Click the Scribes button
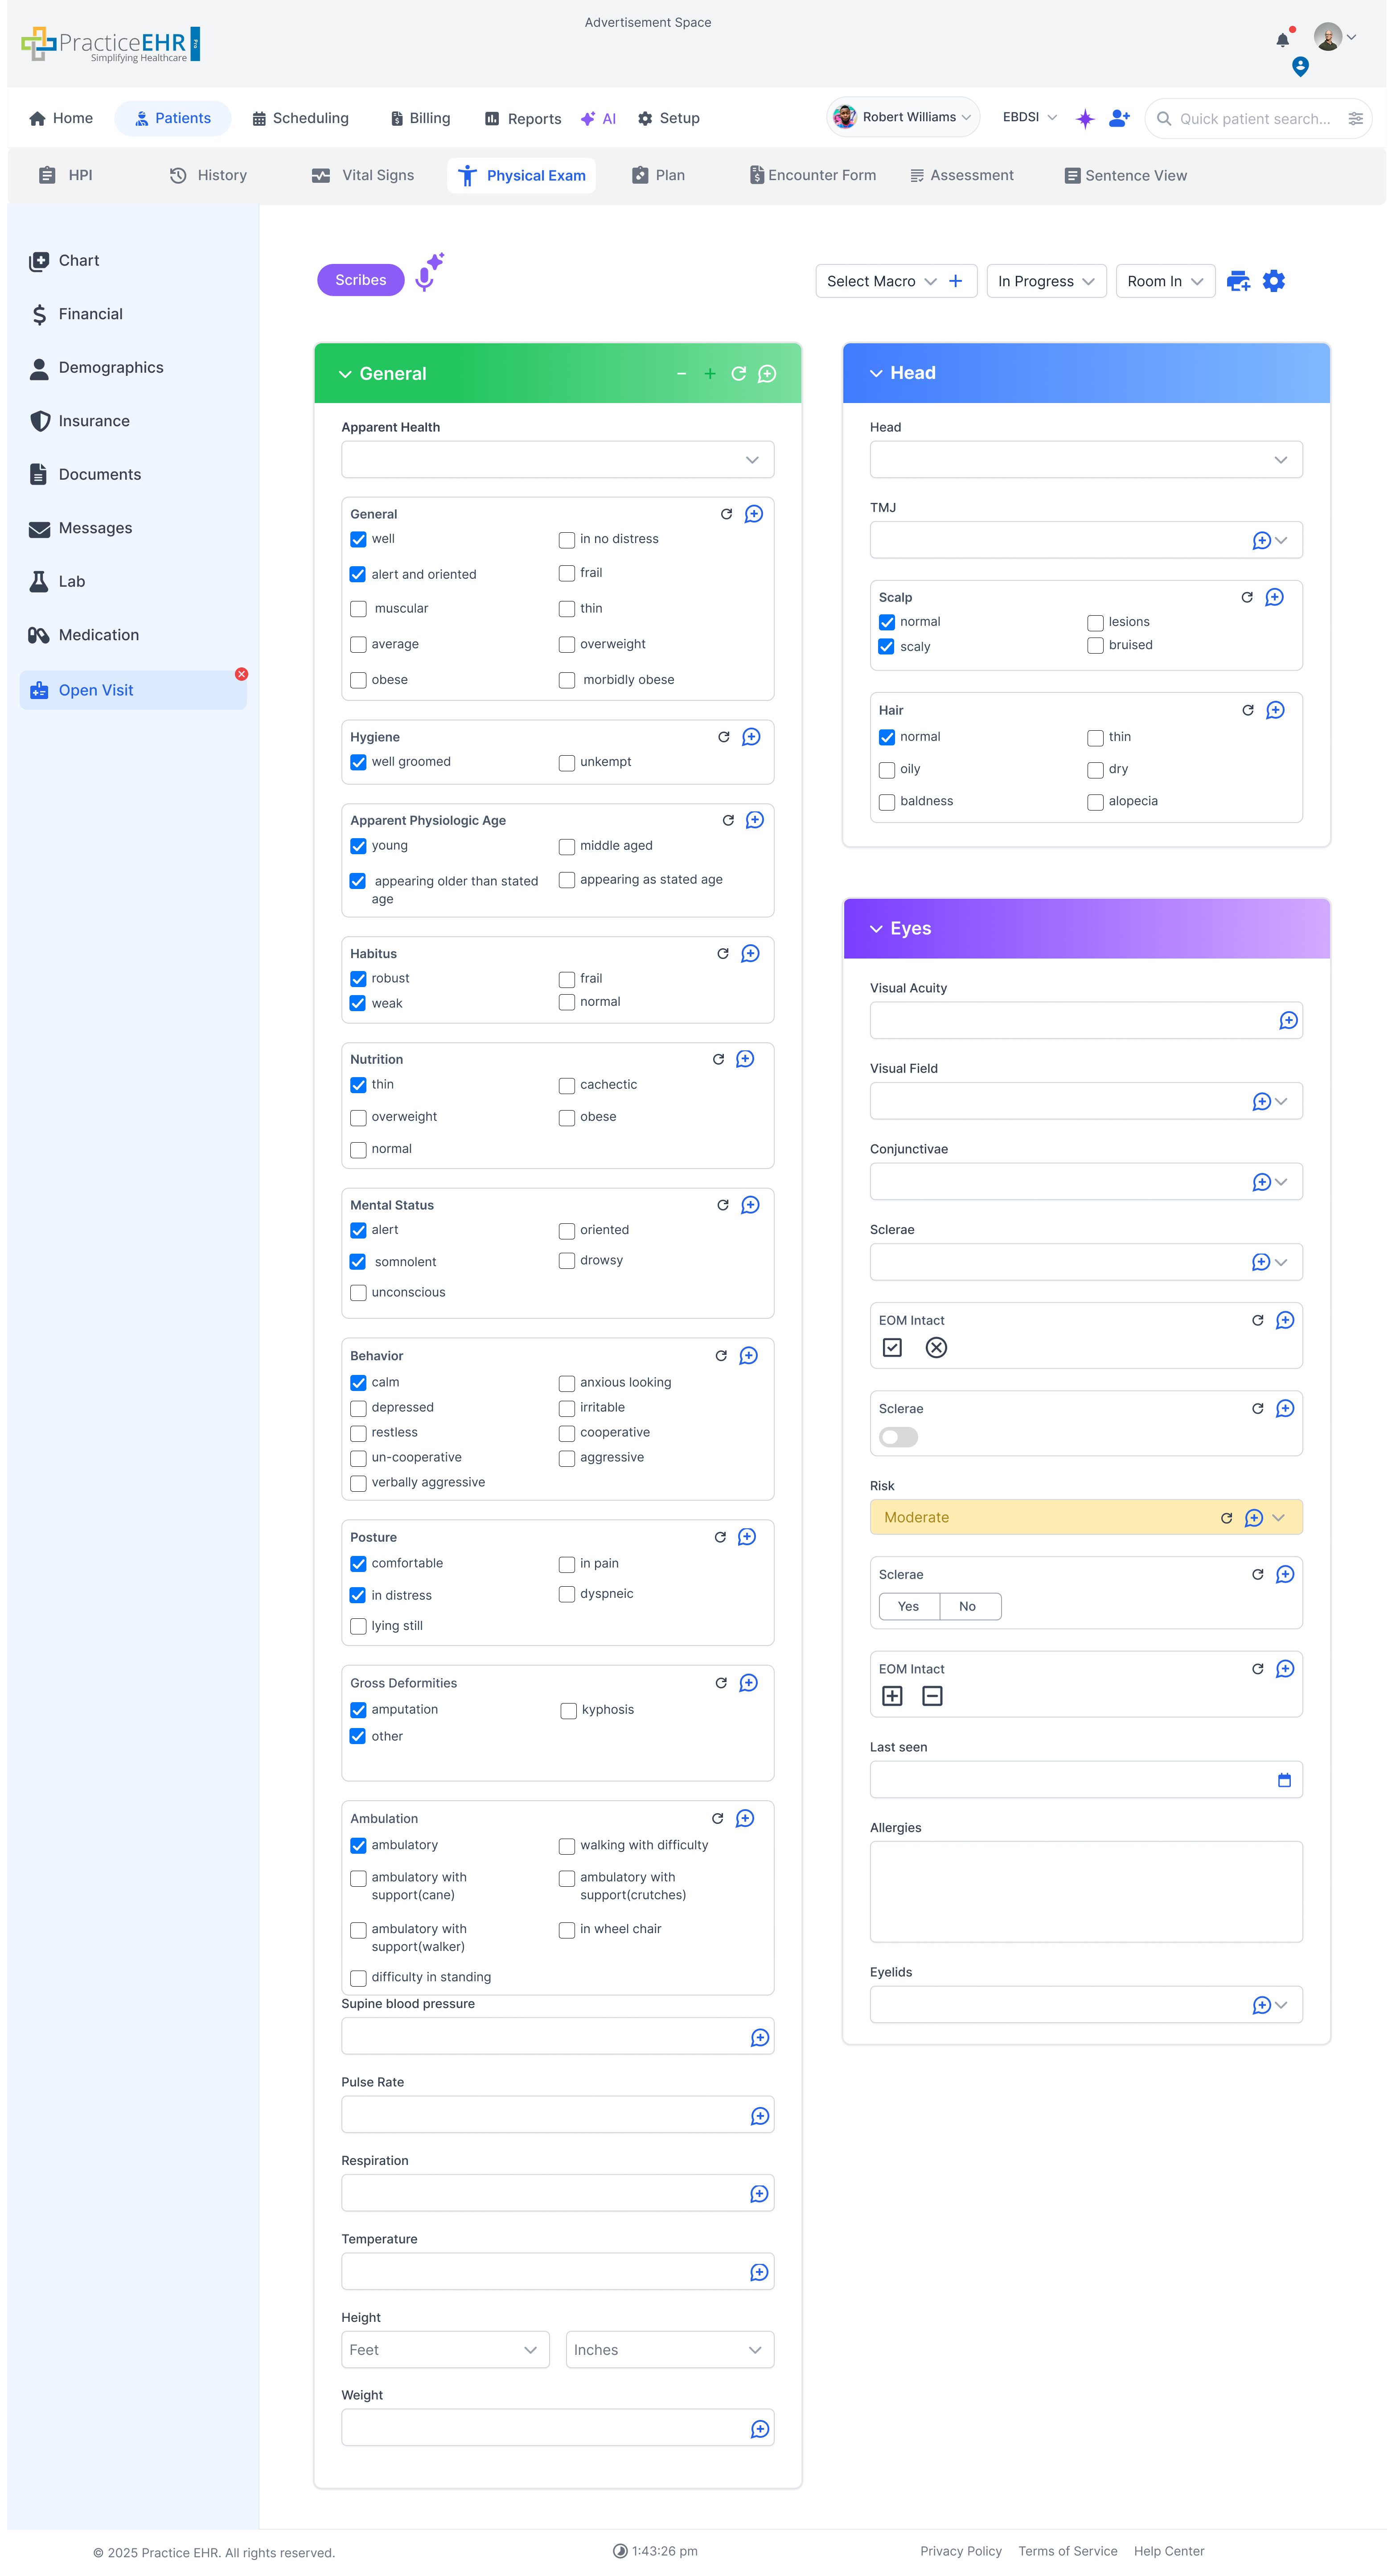 point(360,280)
